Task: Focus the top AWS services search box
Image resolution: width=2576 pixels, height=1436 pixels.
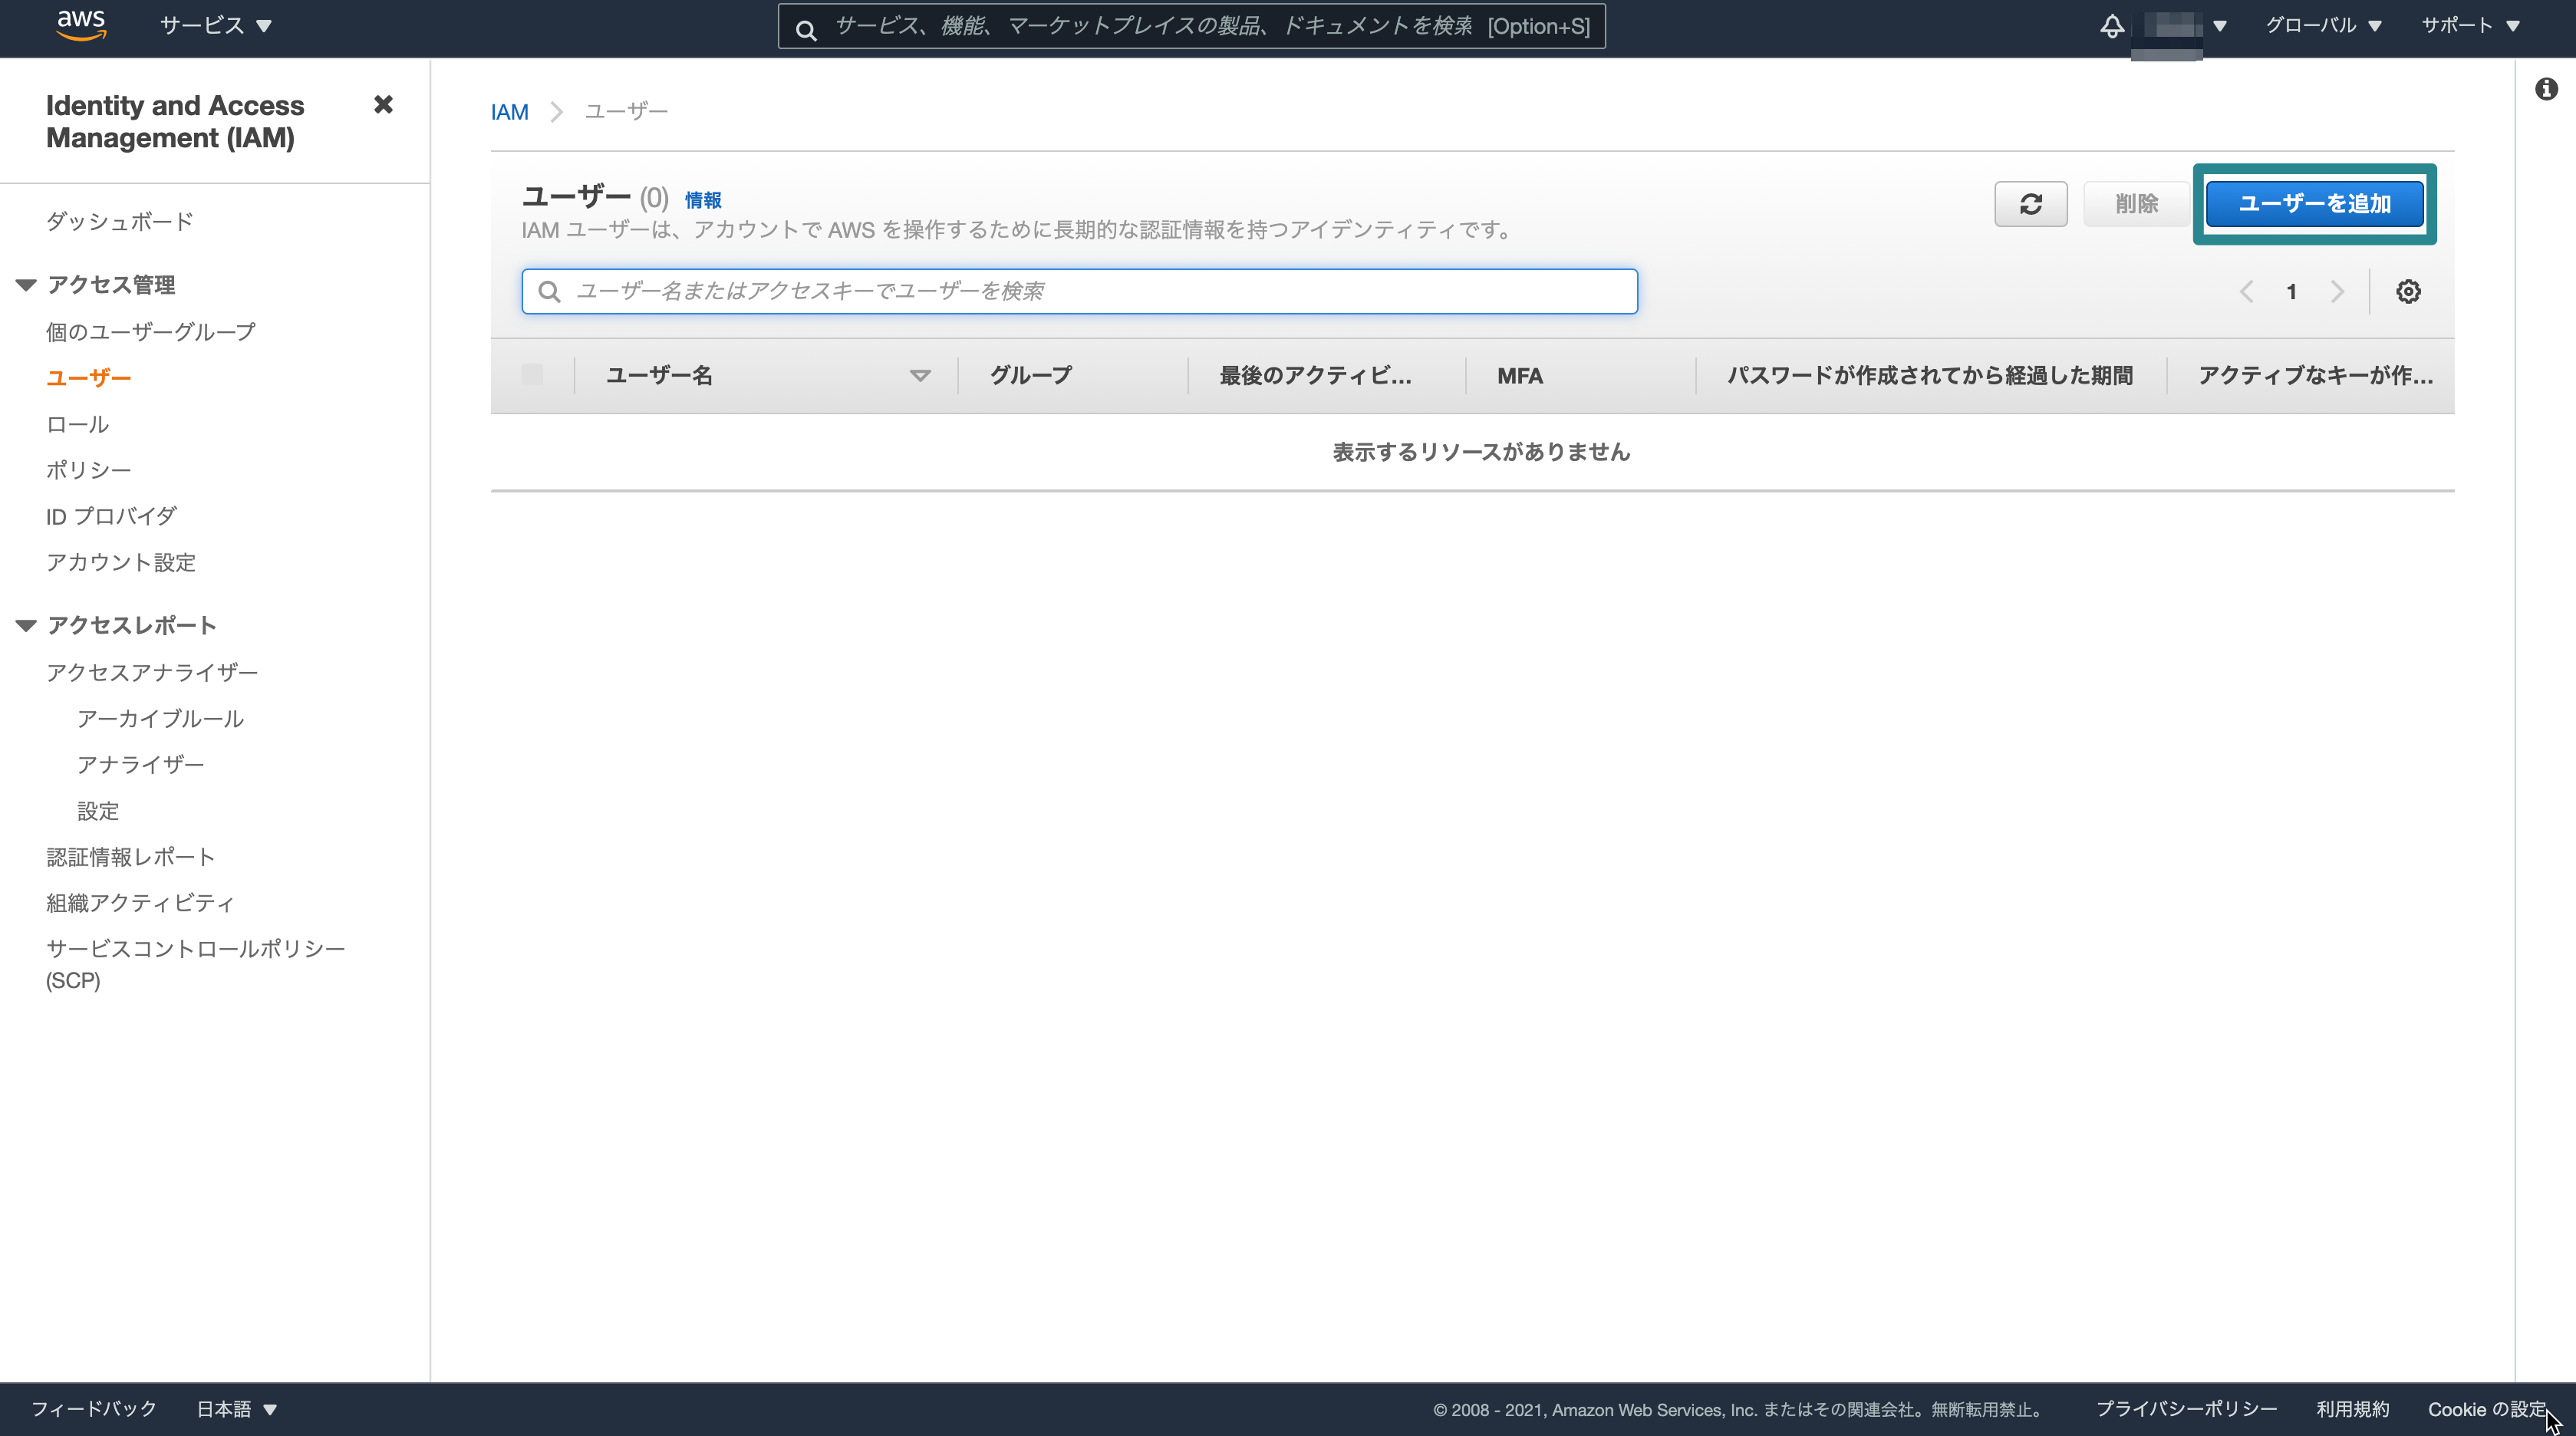Action: [x=1191, y=26]
